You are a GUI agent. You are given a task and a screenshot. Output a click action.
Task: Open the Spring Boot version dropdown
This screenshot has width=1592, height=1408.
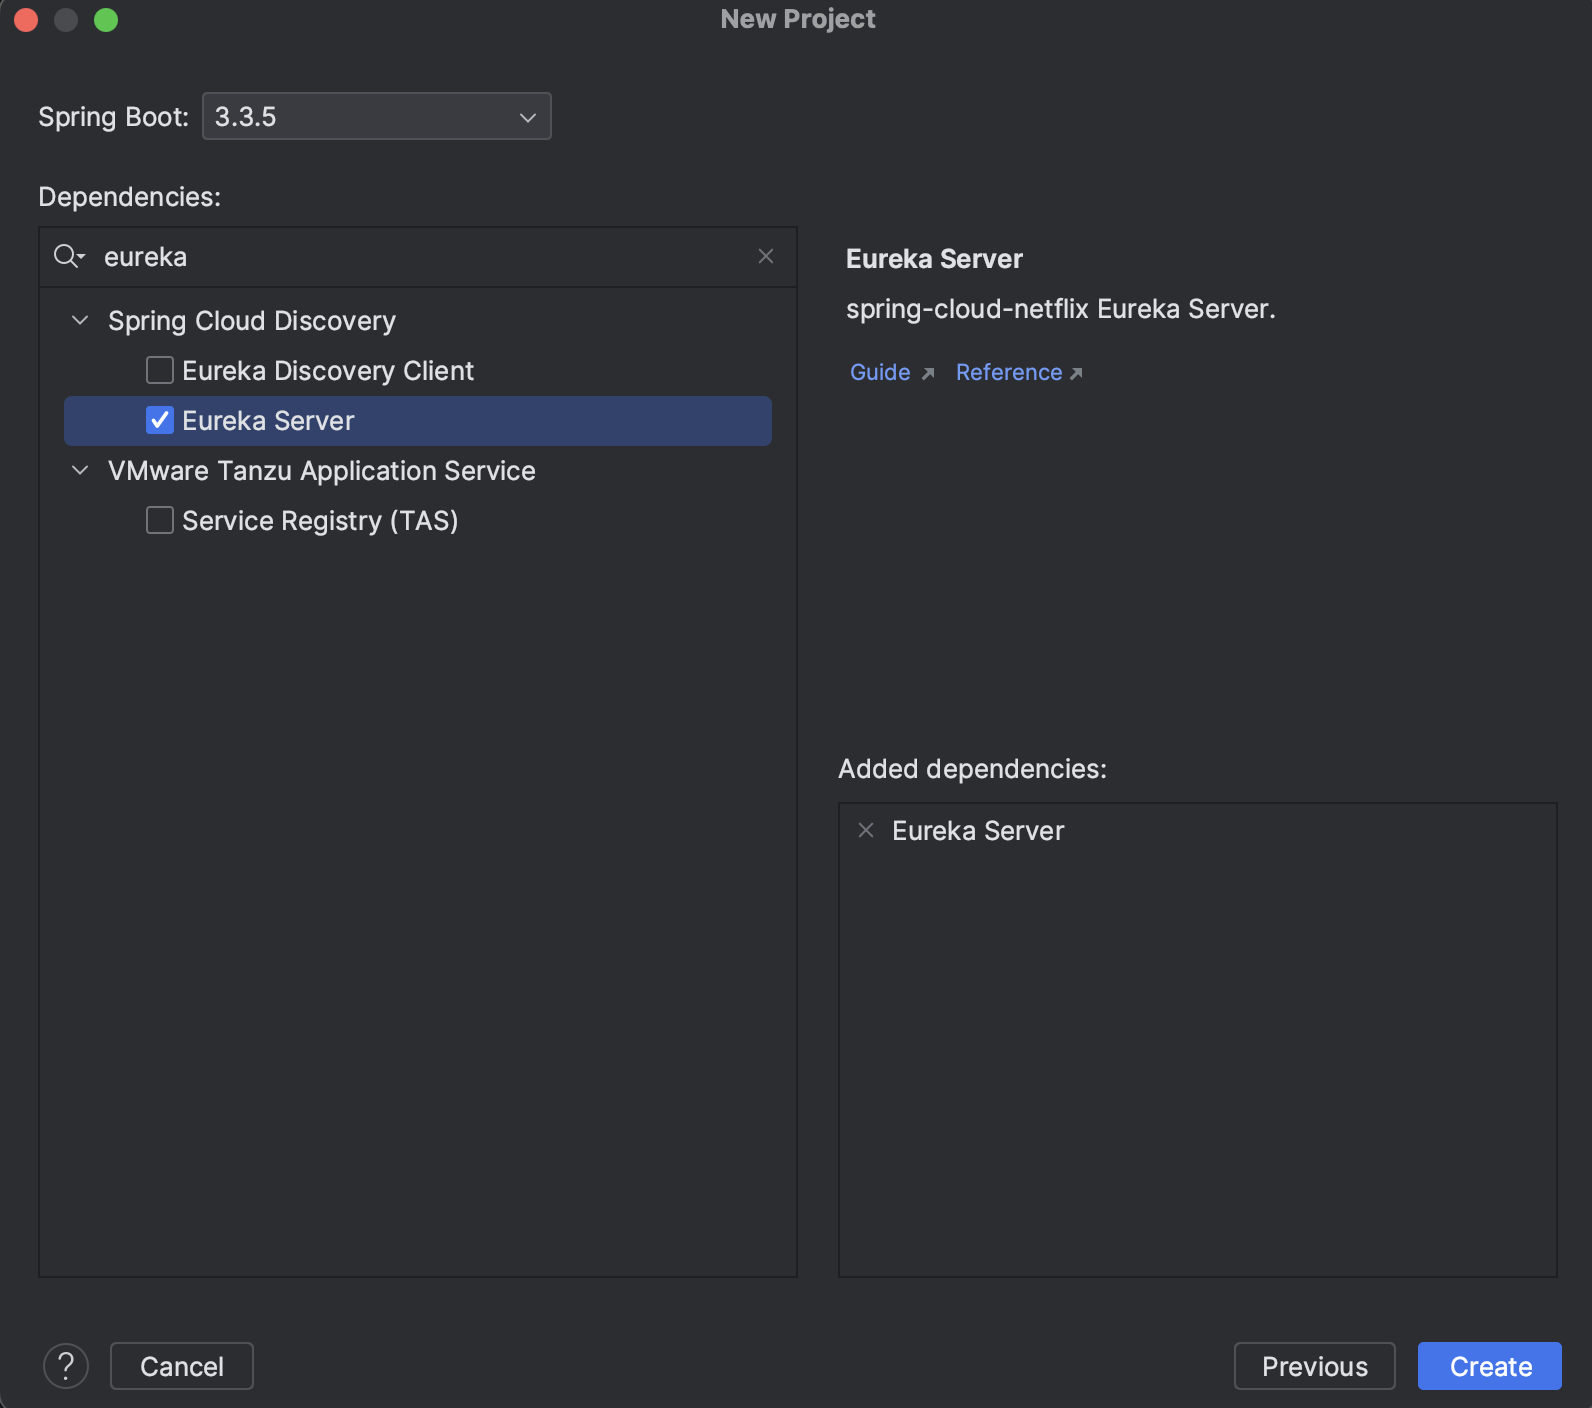(x=376, y=117)
